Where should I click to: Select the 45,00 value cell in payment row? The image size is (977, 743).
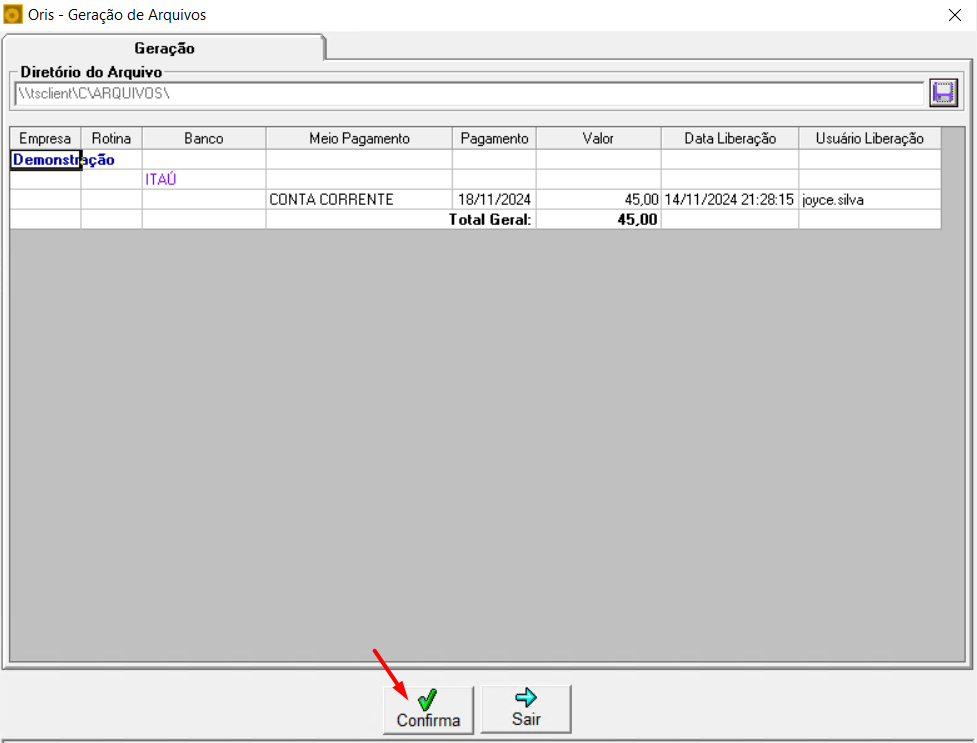tap(598, 199)
